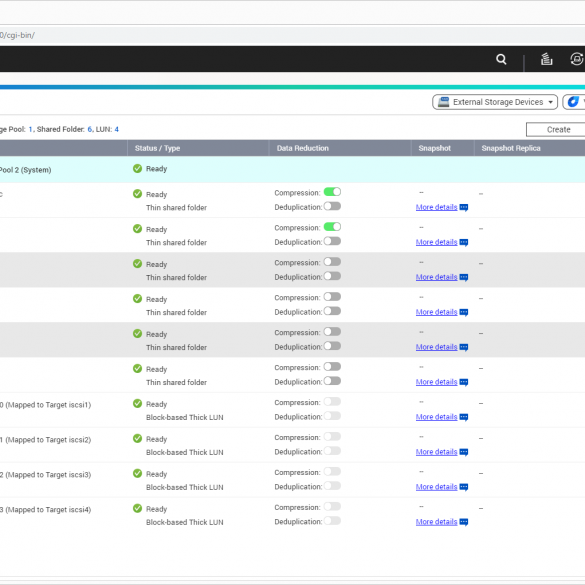Open the background tasks stack icon
This screenshot has height=585, width=585.
point(546,59)
